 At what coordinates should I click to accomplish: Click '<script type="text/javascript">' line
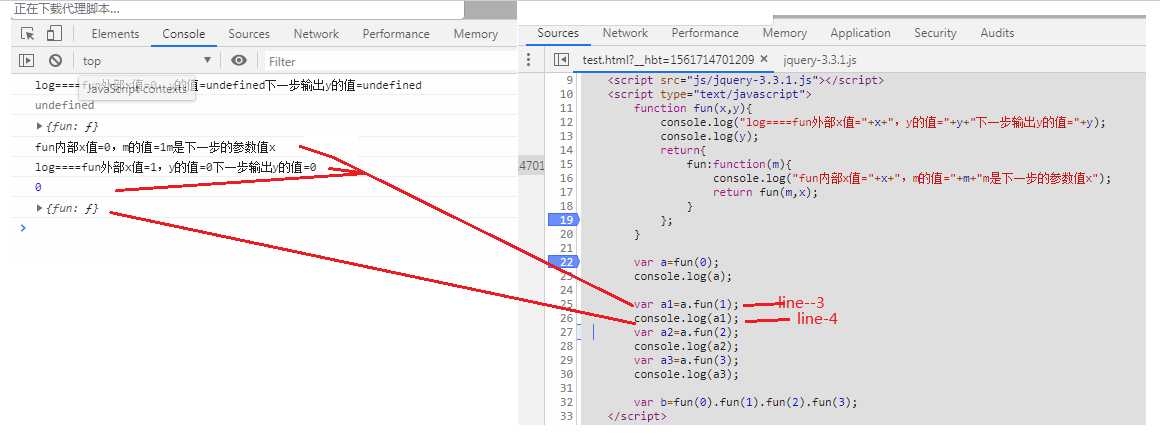click(709, 94)
